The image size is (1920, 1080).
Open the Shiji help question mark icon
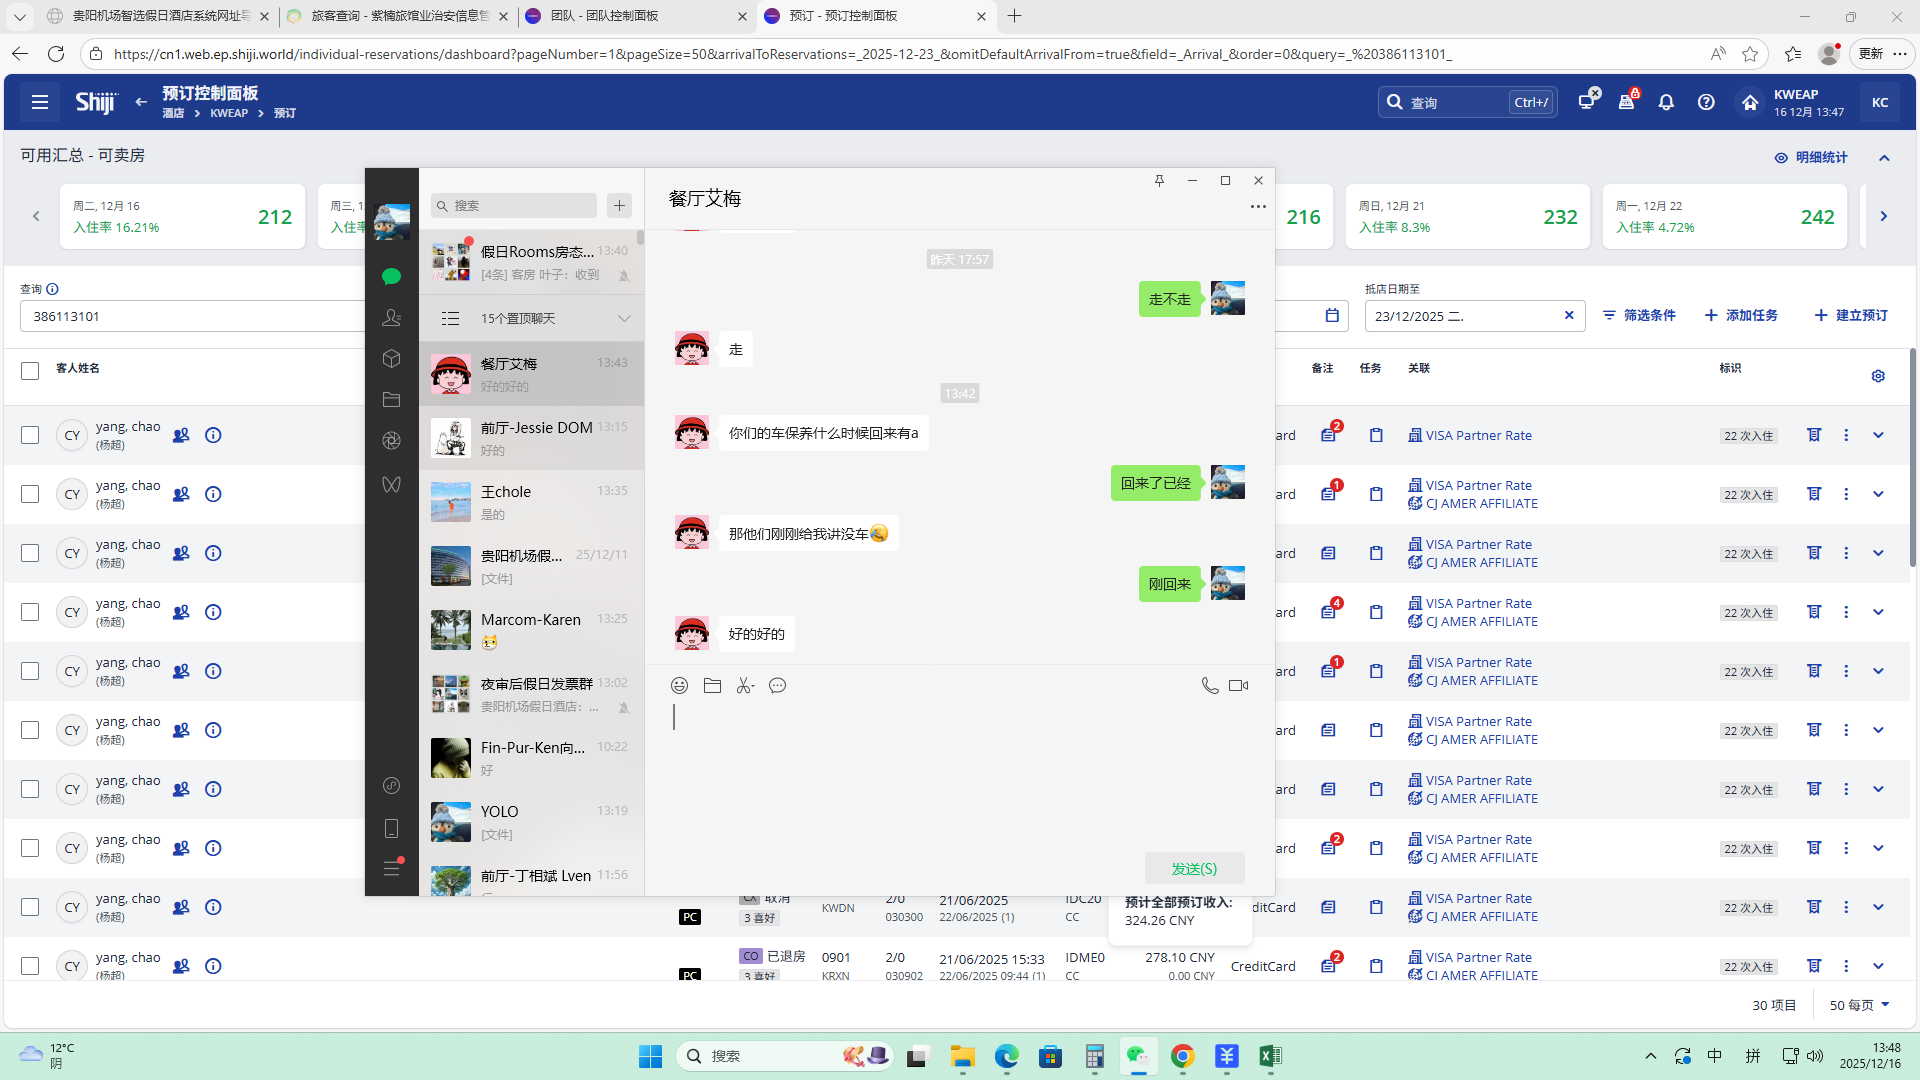point(1706,102)
